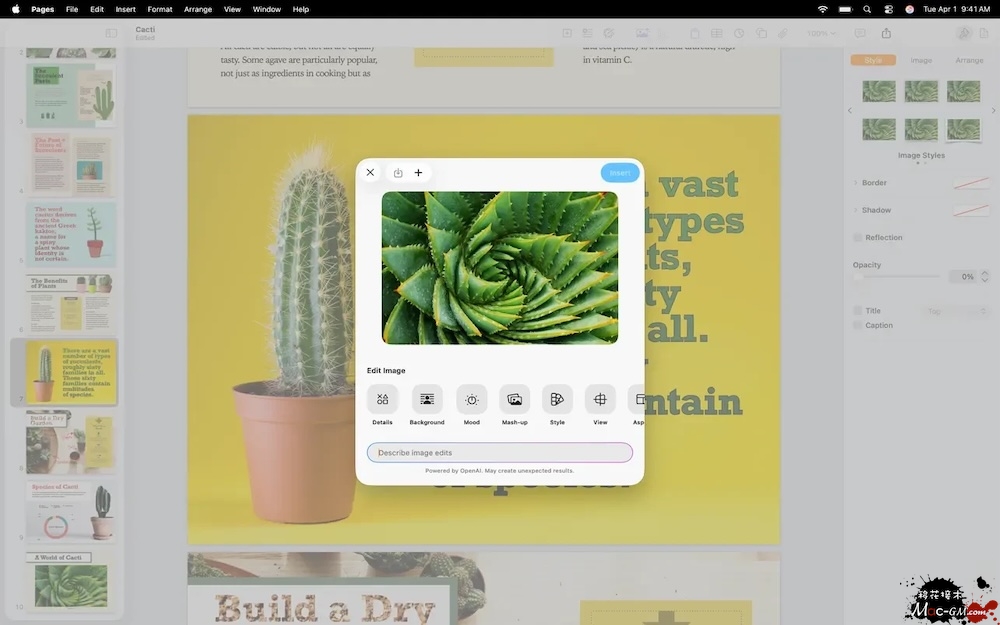Select the Background edit option
Image resolution: width=1000 pixels, height=625 pixels.
[427, 399]
